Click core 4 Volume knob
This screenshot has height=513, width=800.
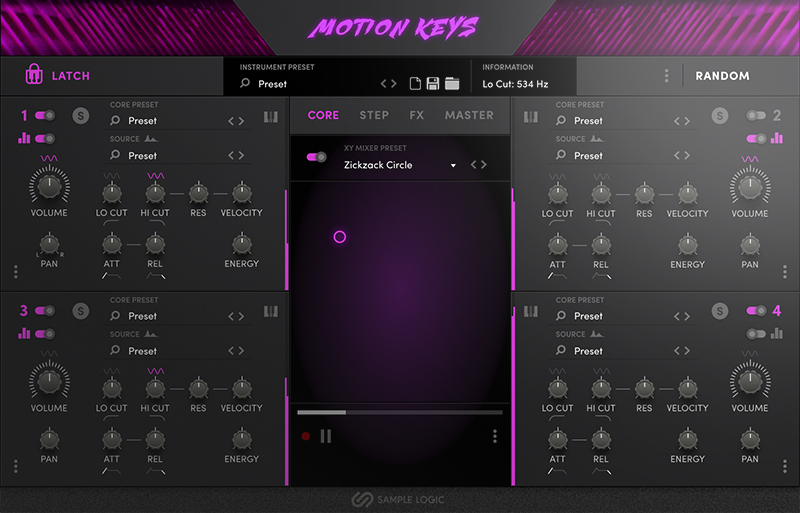point(750,381)
